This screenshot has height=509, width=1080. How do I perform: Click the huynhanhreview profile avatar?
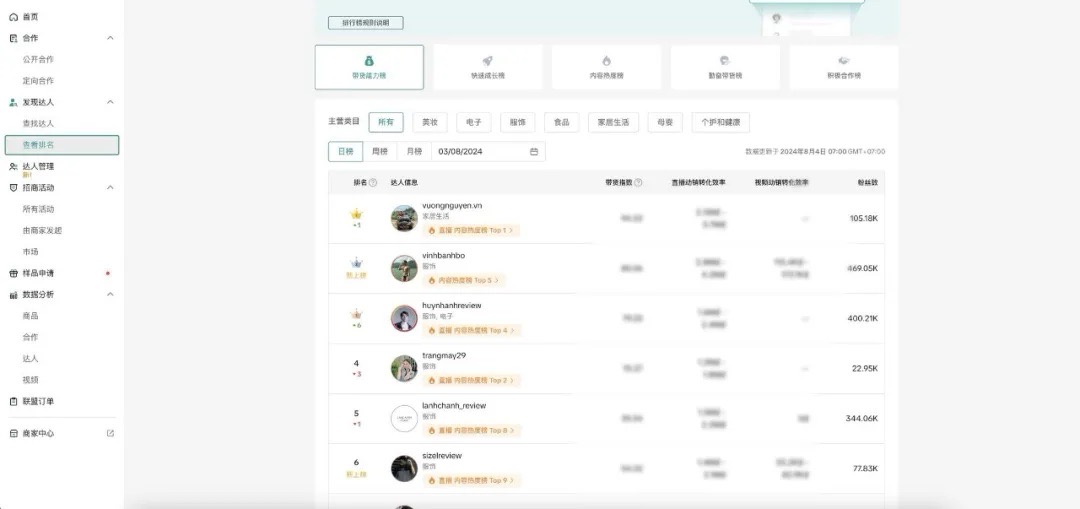[x=404, y=318]
